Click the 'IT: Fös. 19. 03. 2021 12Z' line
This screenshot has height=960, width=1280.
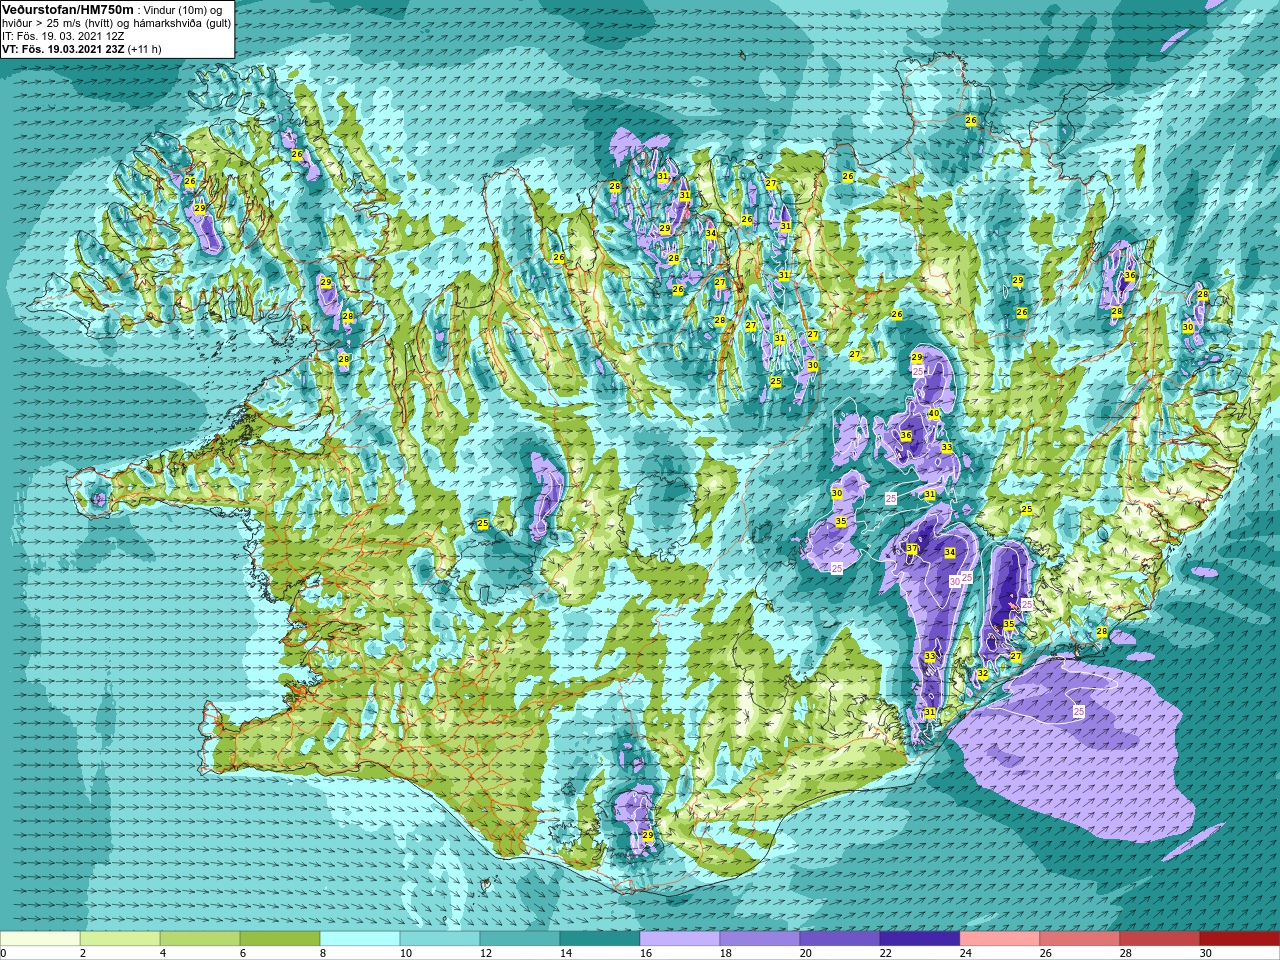[62, 36]
